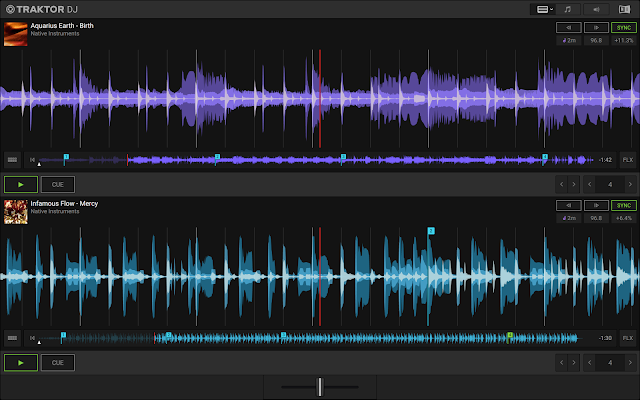
Task: Toggle SYNC on the Infamous Flow deck
Action: click(x=624, y=205)
